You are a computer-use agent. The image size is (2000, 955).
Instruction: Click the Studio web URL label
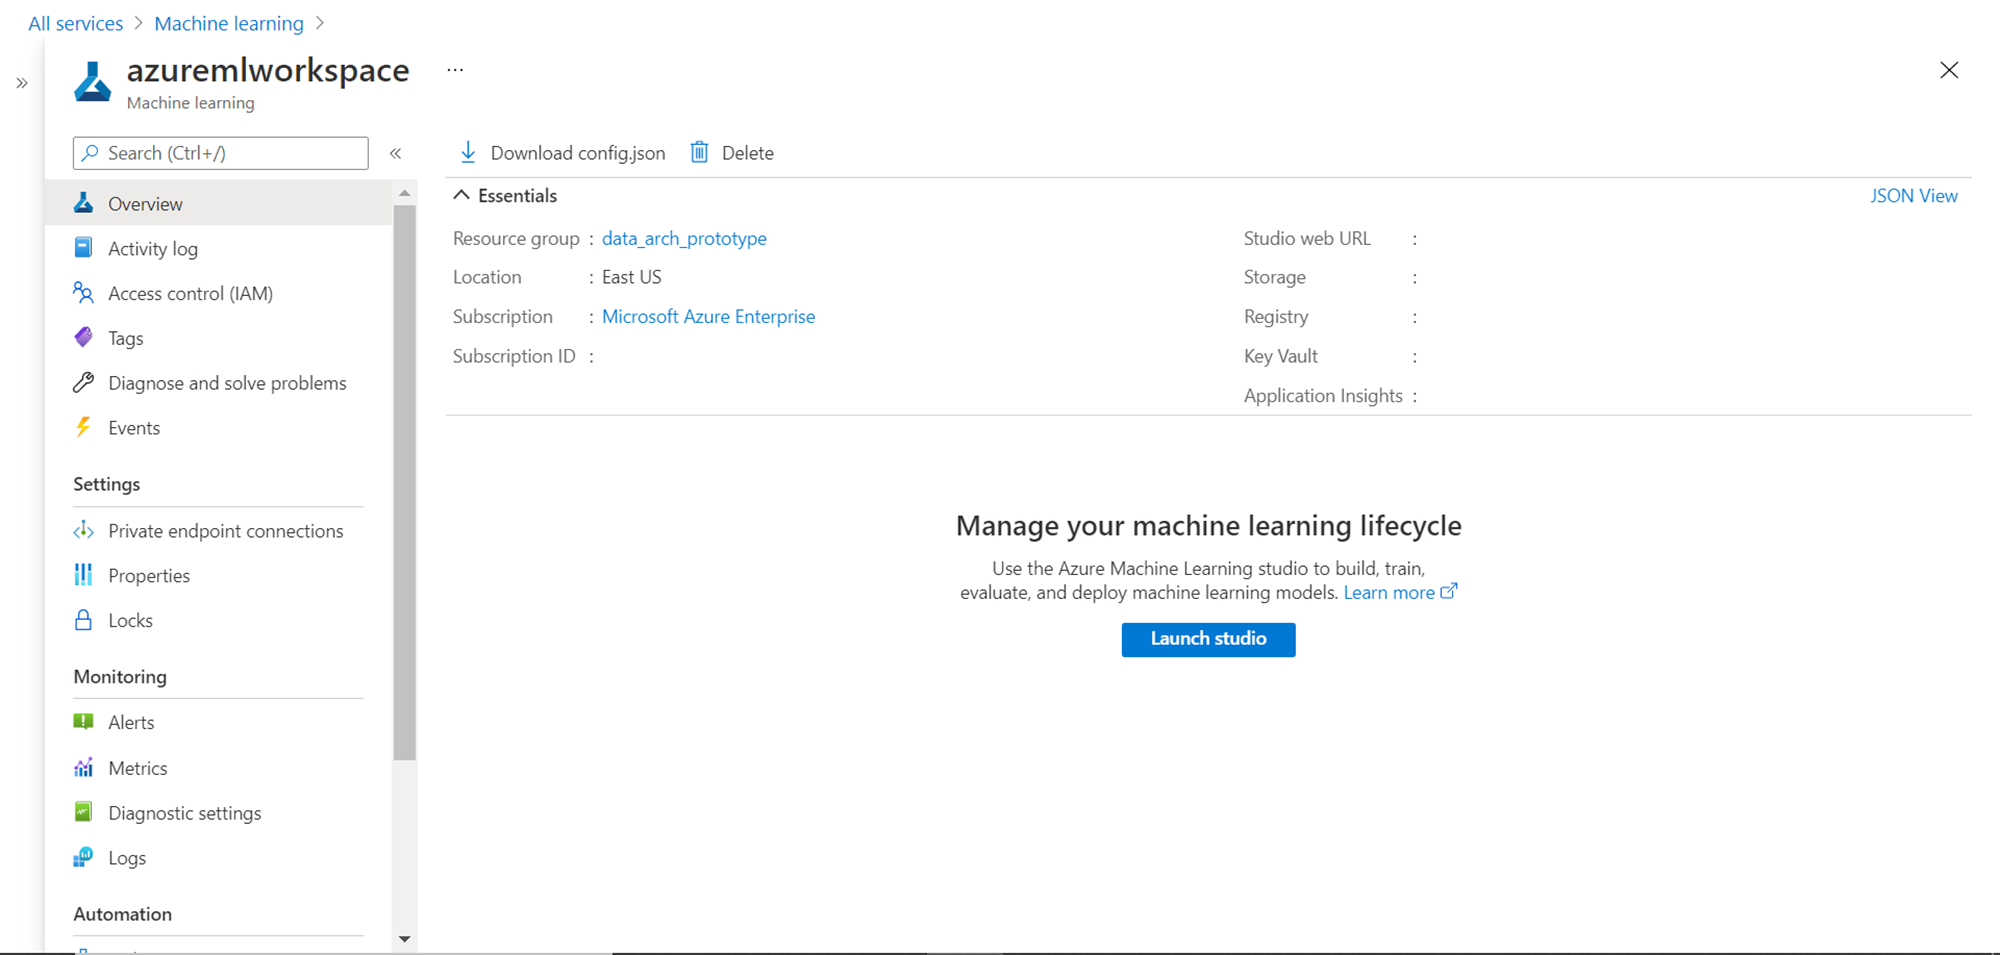[x=1307, y=238]
